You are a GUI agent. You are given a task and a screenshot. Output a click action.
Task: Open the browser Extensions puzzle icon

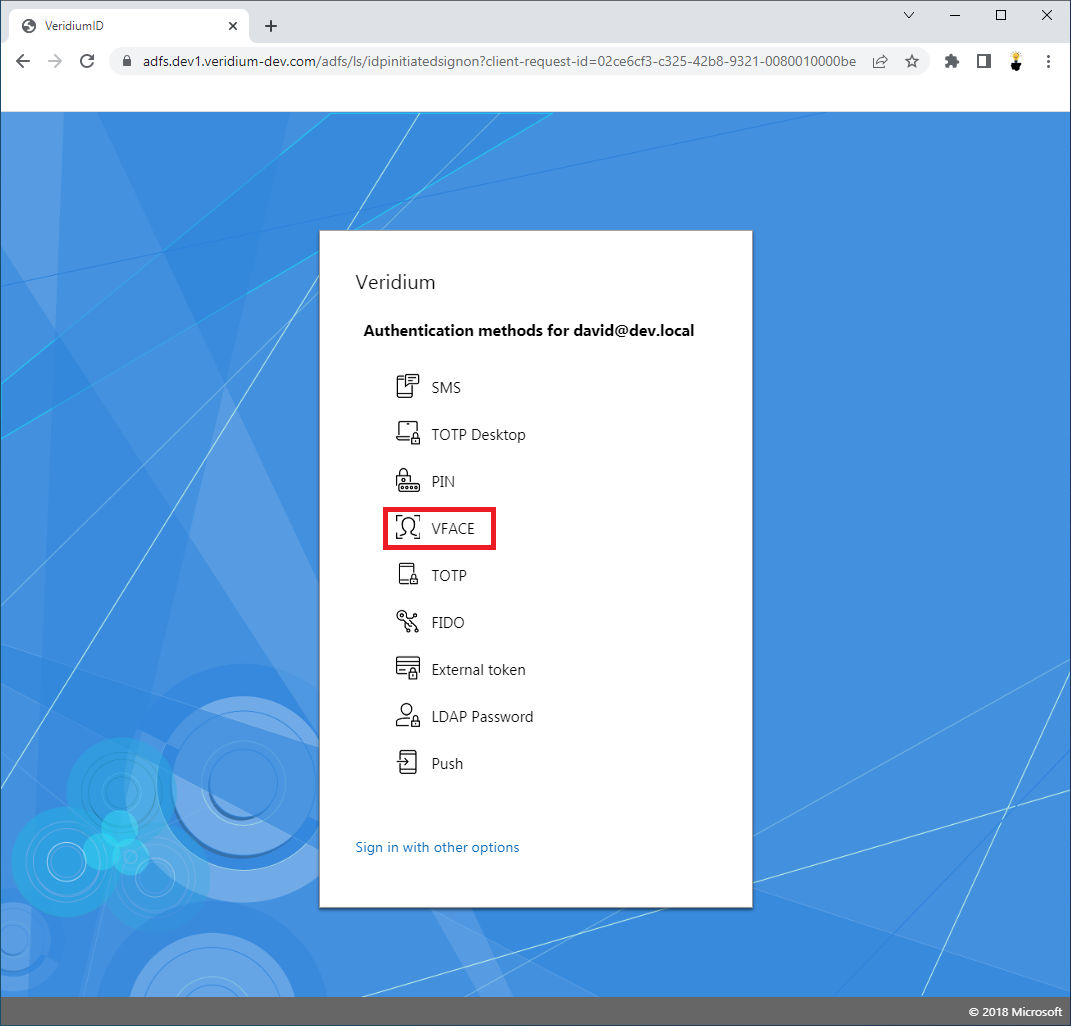[x=951, y=61]
